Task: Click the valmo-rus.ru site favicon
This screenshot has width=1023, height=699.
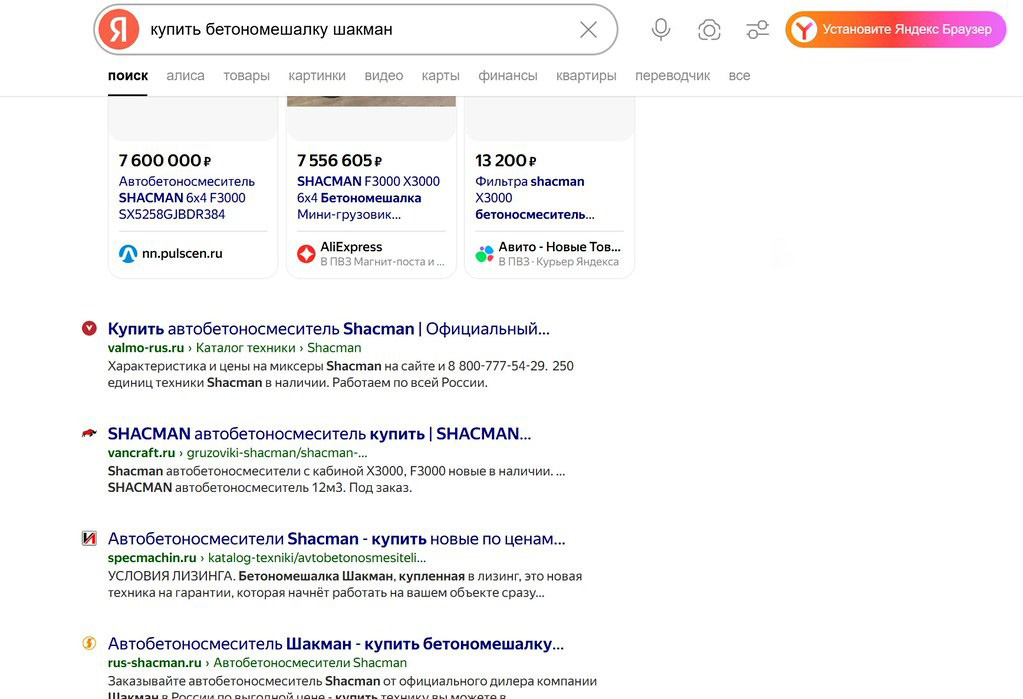Action: (88, 328)
